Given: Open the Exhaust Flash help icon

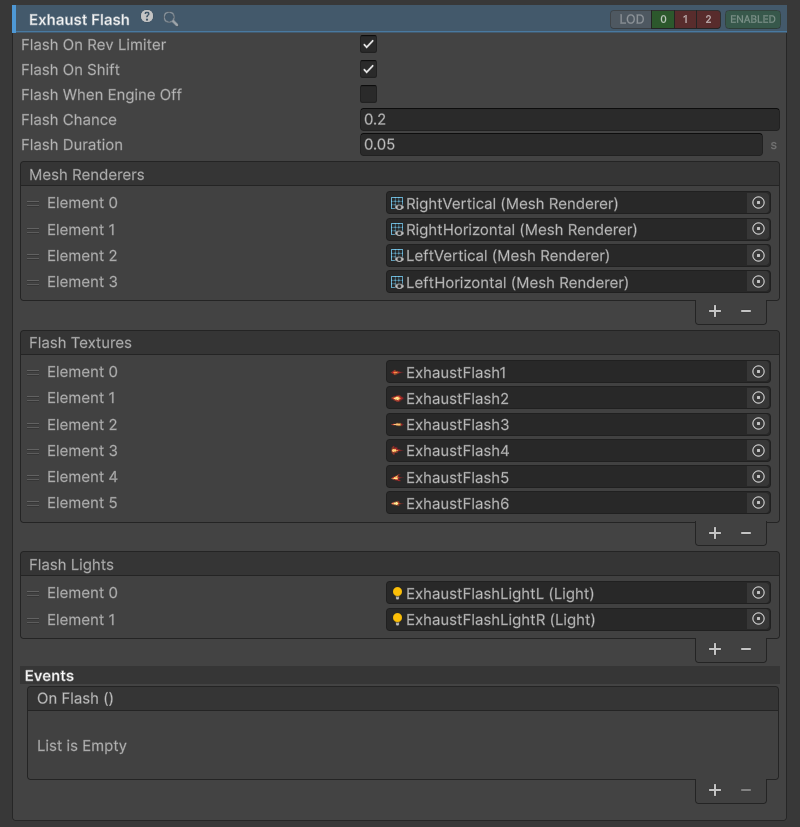Looking at the screenshot, I should [147, 17].
